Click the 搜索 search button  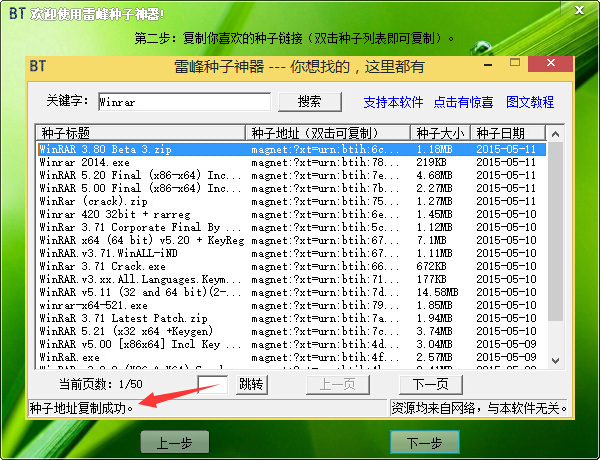click(x=310, y=102)
